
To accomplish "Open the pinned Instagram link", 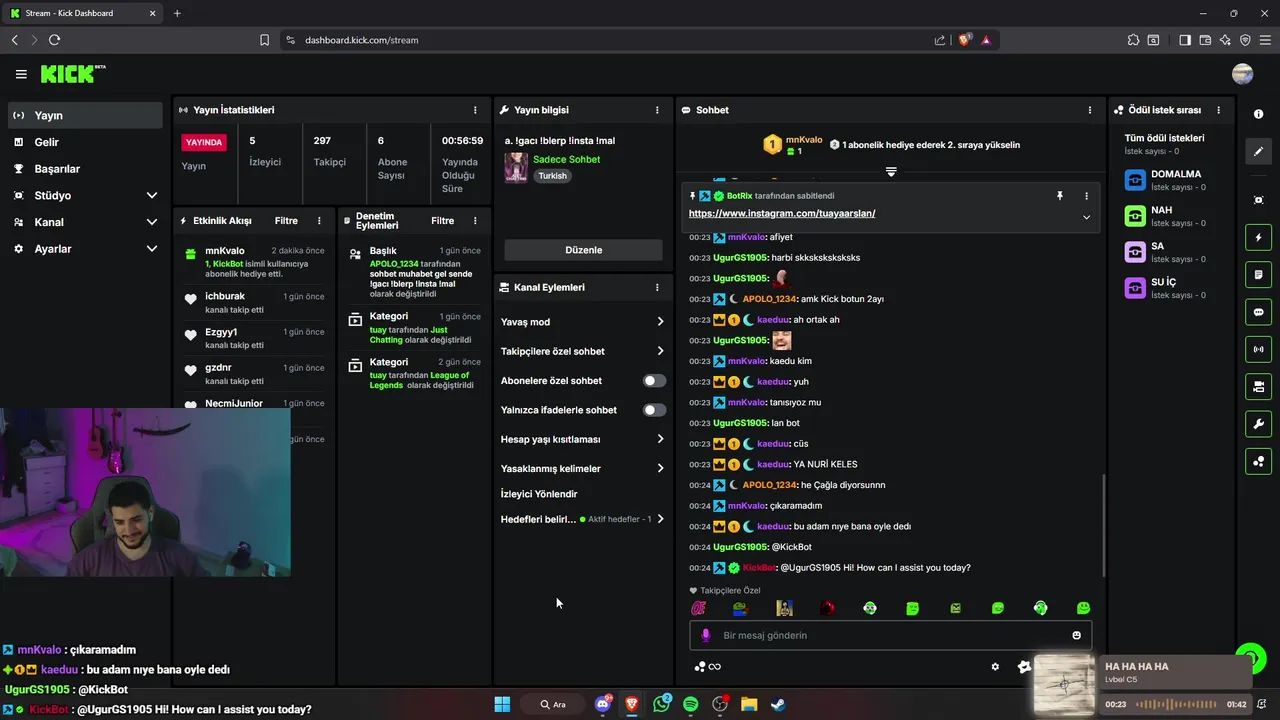I will pos(782,214).
